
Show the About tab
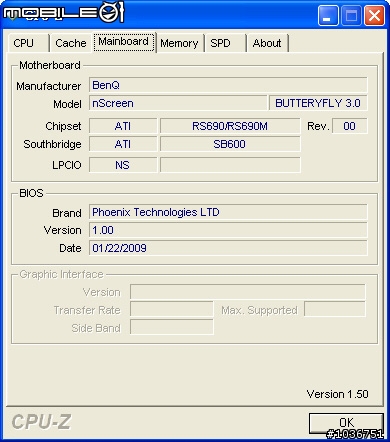click(267, 43)
